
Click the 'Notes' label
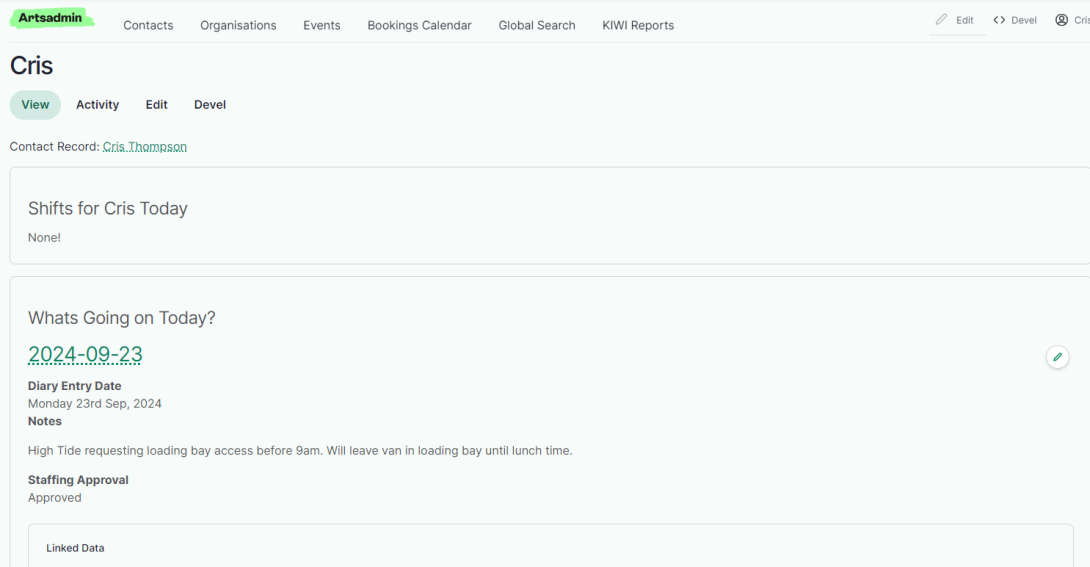tap(44, 421)
